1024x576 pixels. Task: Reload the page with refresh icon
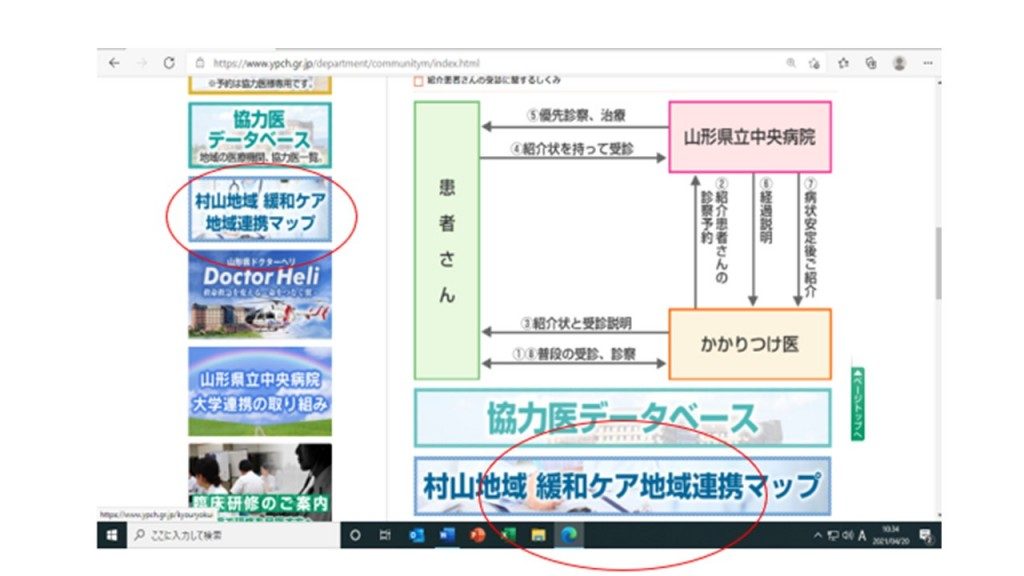[x=169, y=62]
